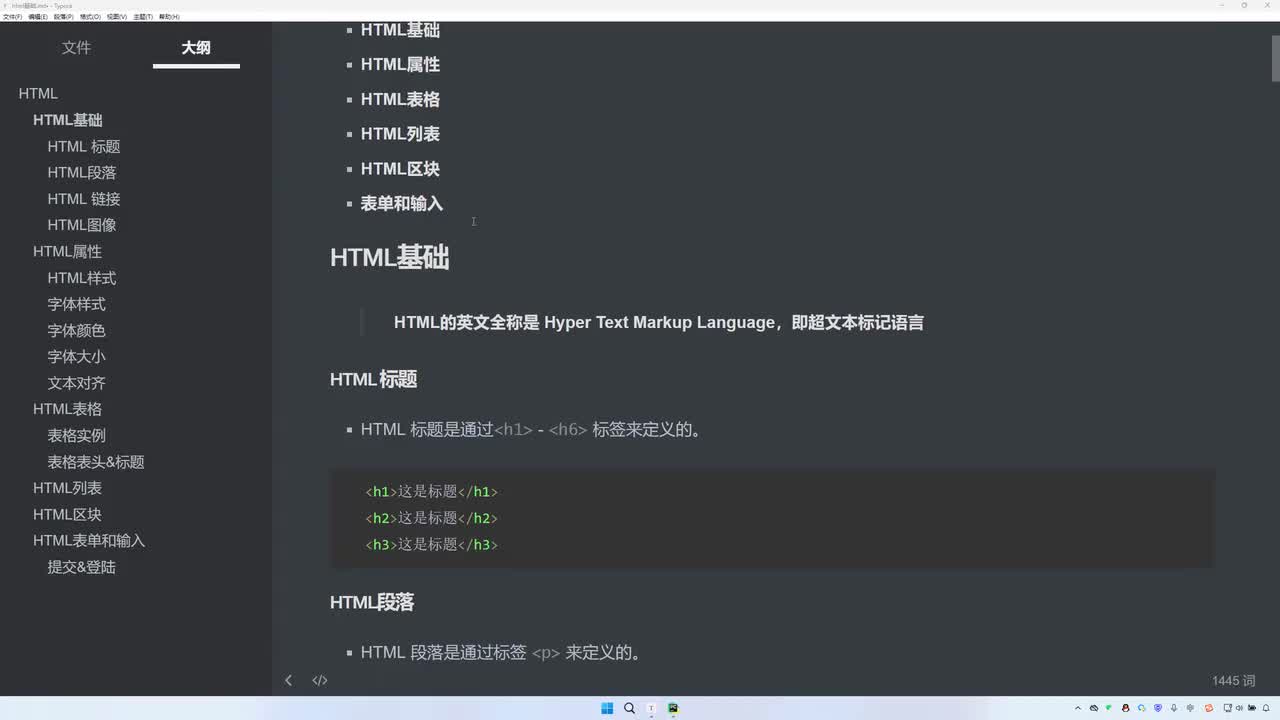Click the HTML区块 bullet in document
Screen dimensions: 1280x720
pos(400,169)
